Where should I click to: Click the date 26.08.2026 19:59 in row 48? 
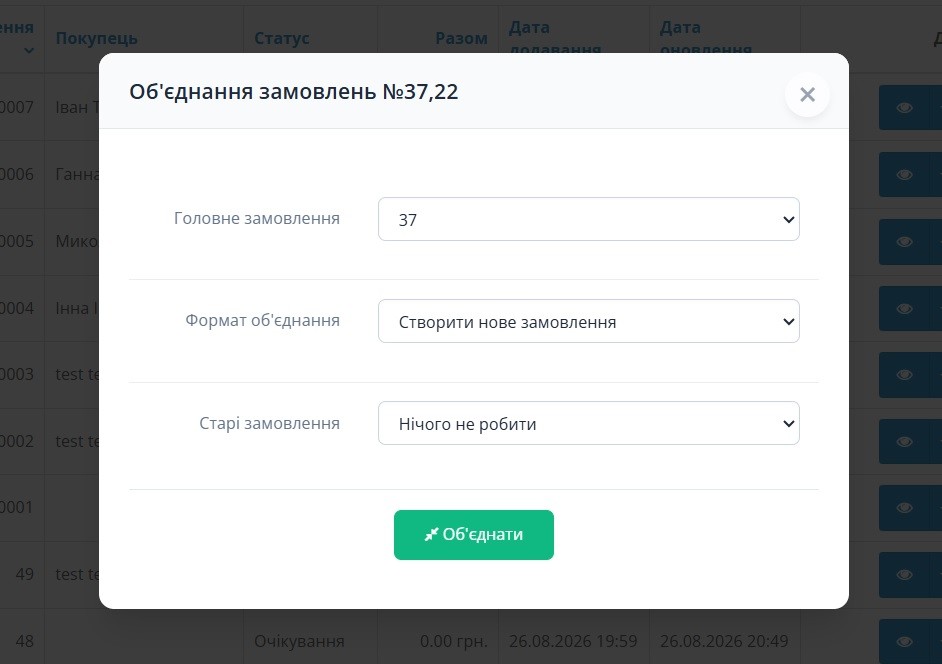(573, 641)
